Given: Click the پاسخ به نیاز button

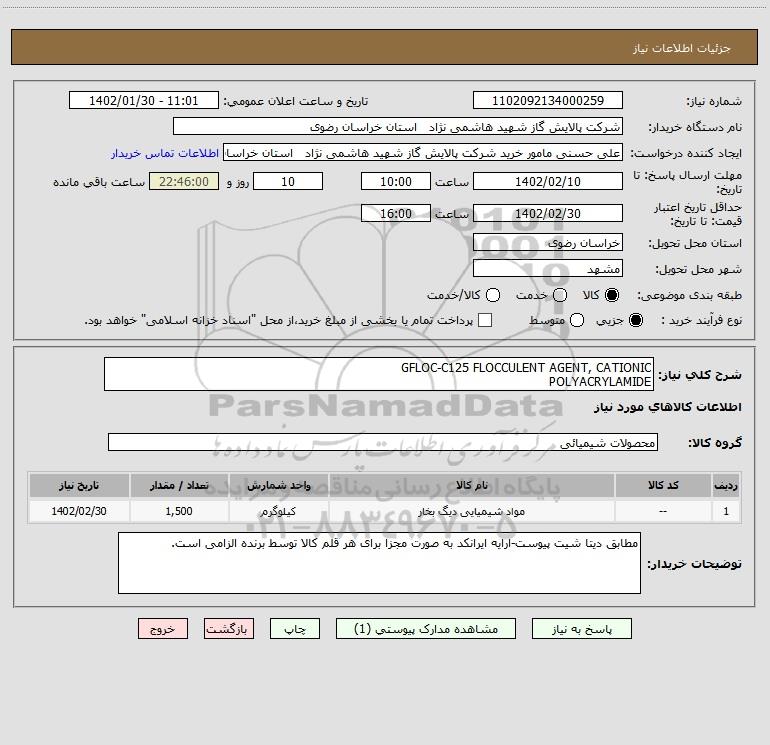Looking at the screenshot, I should (x=581, y=629).
